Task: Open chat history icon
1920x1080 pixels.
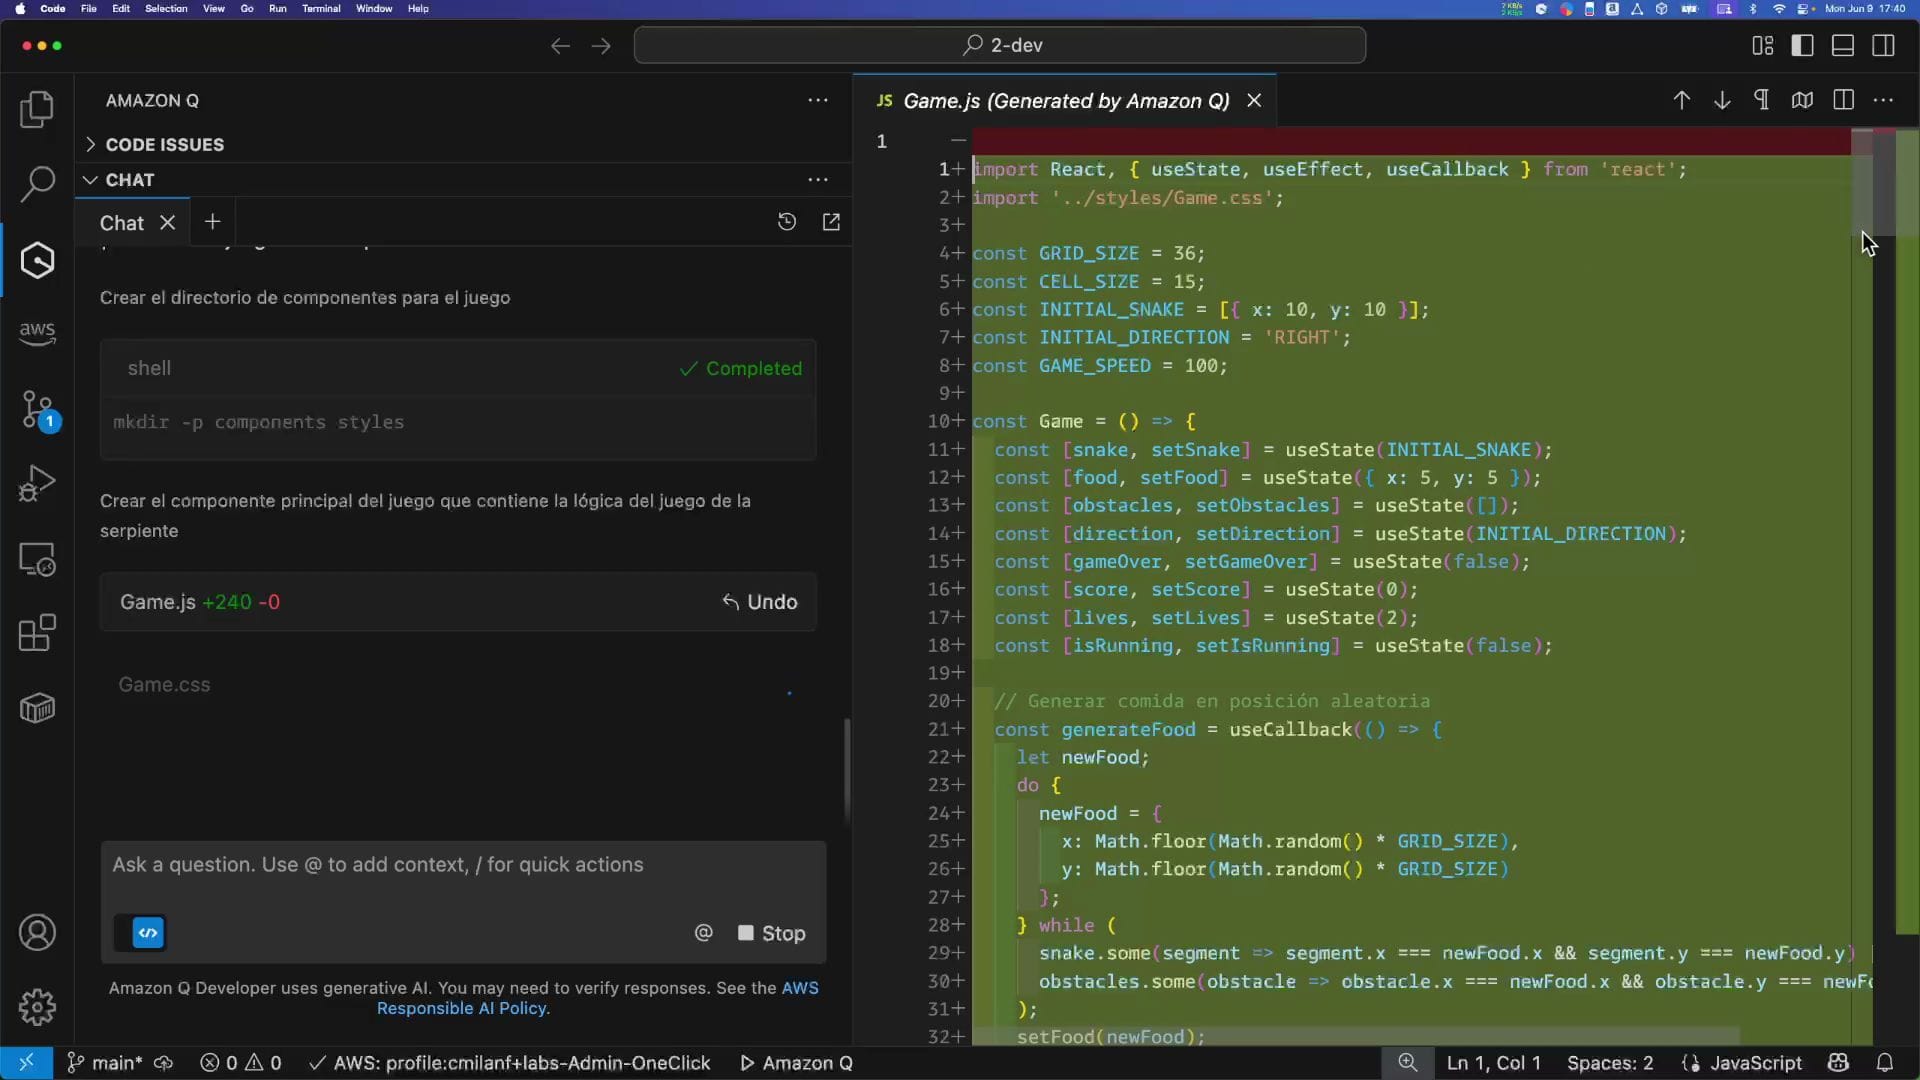Action: pyautogui.click(x=787, y=222)
